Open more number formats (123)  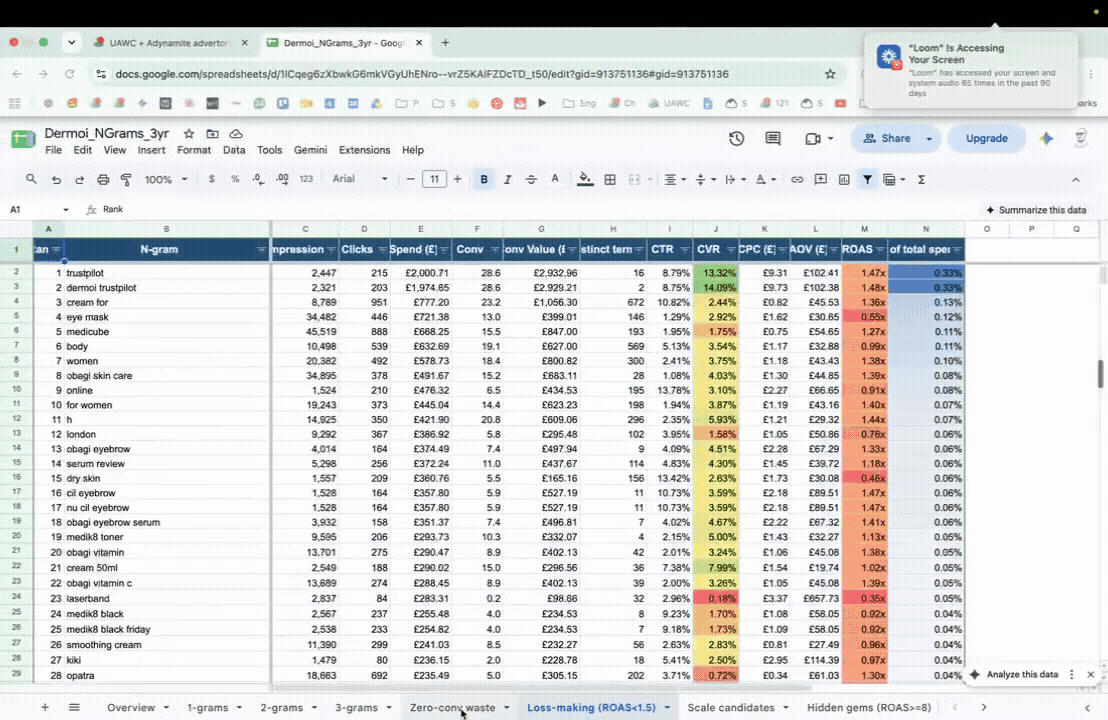pos(306,179)
